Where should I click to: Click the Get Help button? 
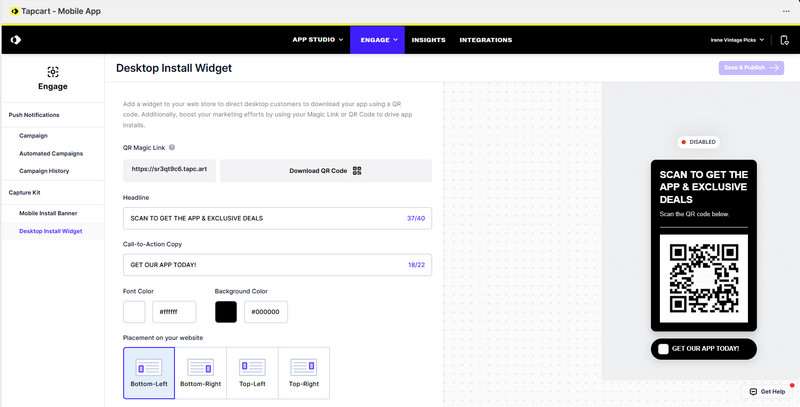pyautogui.click(x=767, y=392)
